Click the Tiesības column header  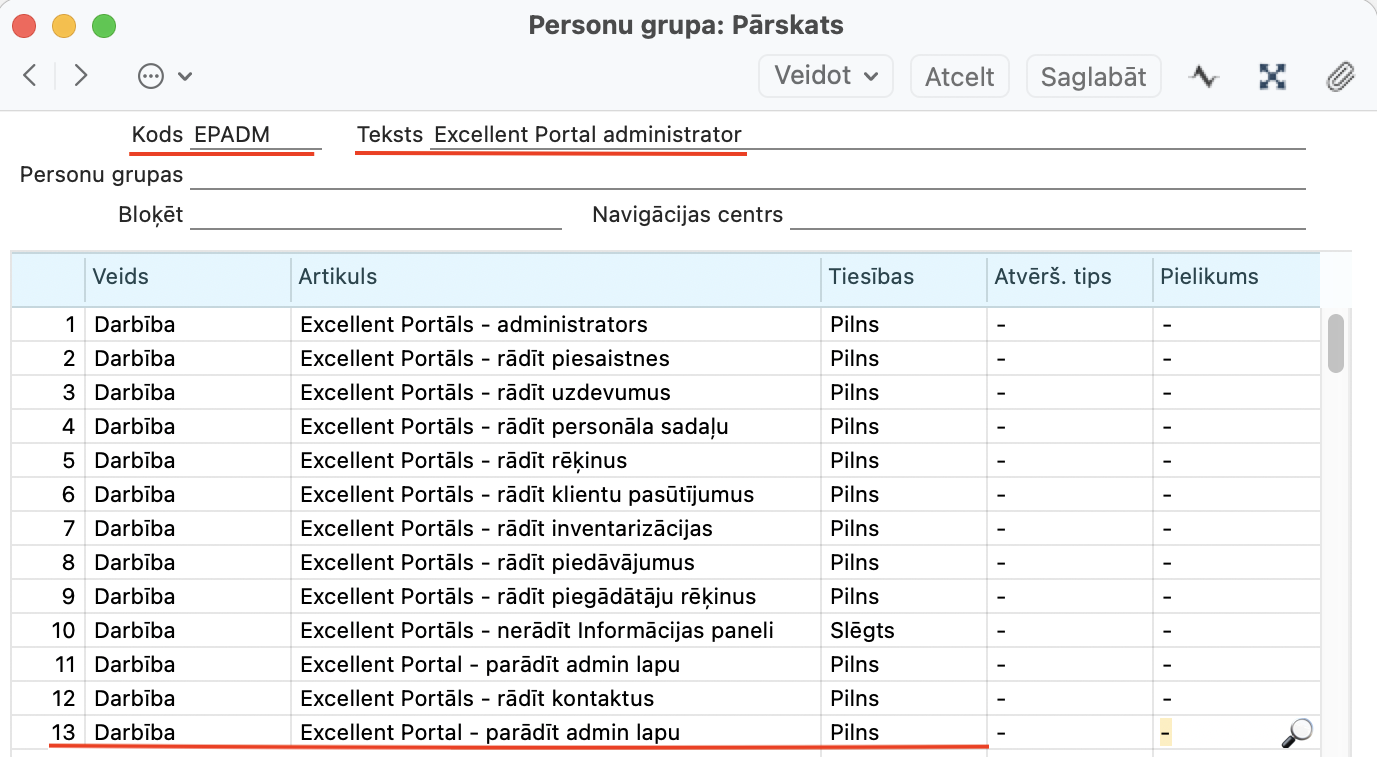coord(871,277)
